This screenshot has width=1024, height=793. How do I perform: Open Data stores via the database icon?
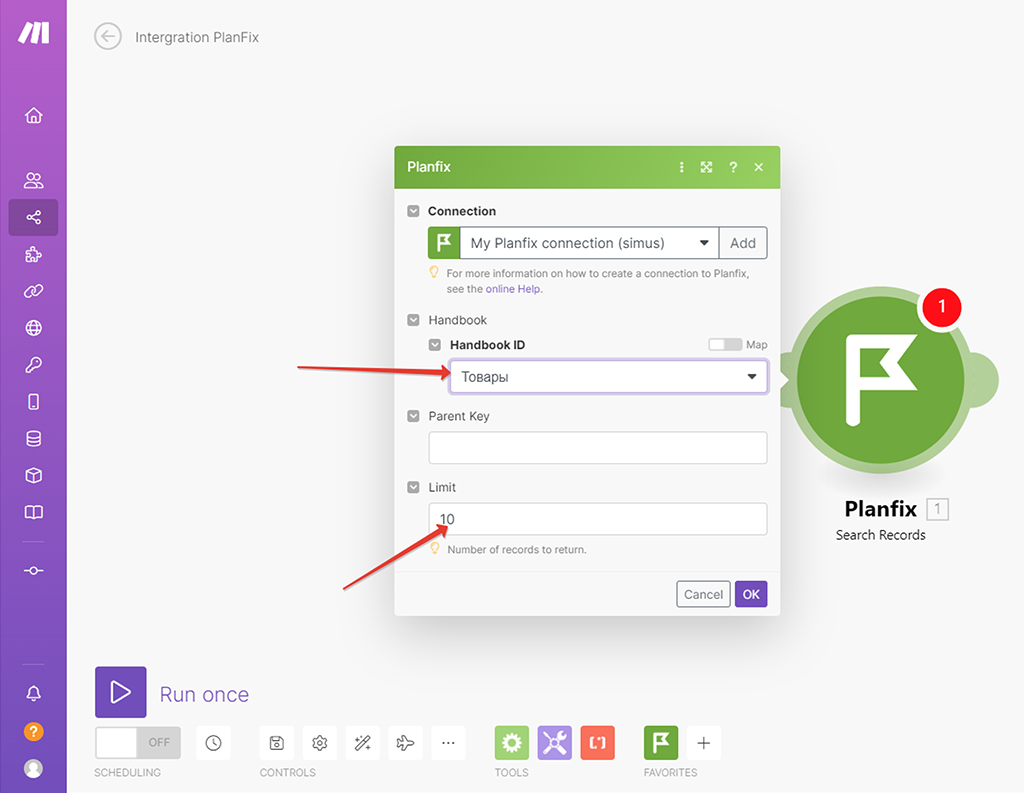tap(33, 438)
